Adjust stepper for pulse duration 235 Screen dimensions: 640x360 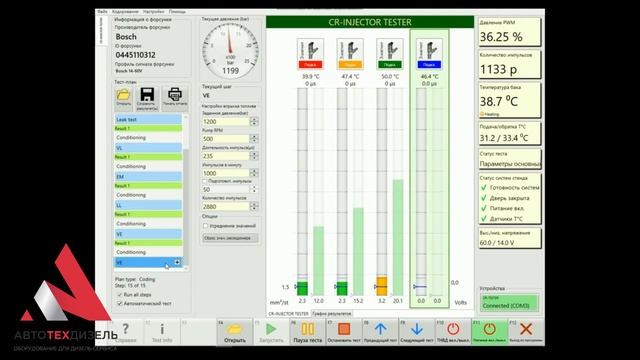click(254, 156)
